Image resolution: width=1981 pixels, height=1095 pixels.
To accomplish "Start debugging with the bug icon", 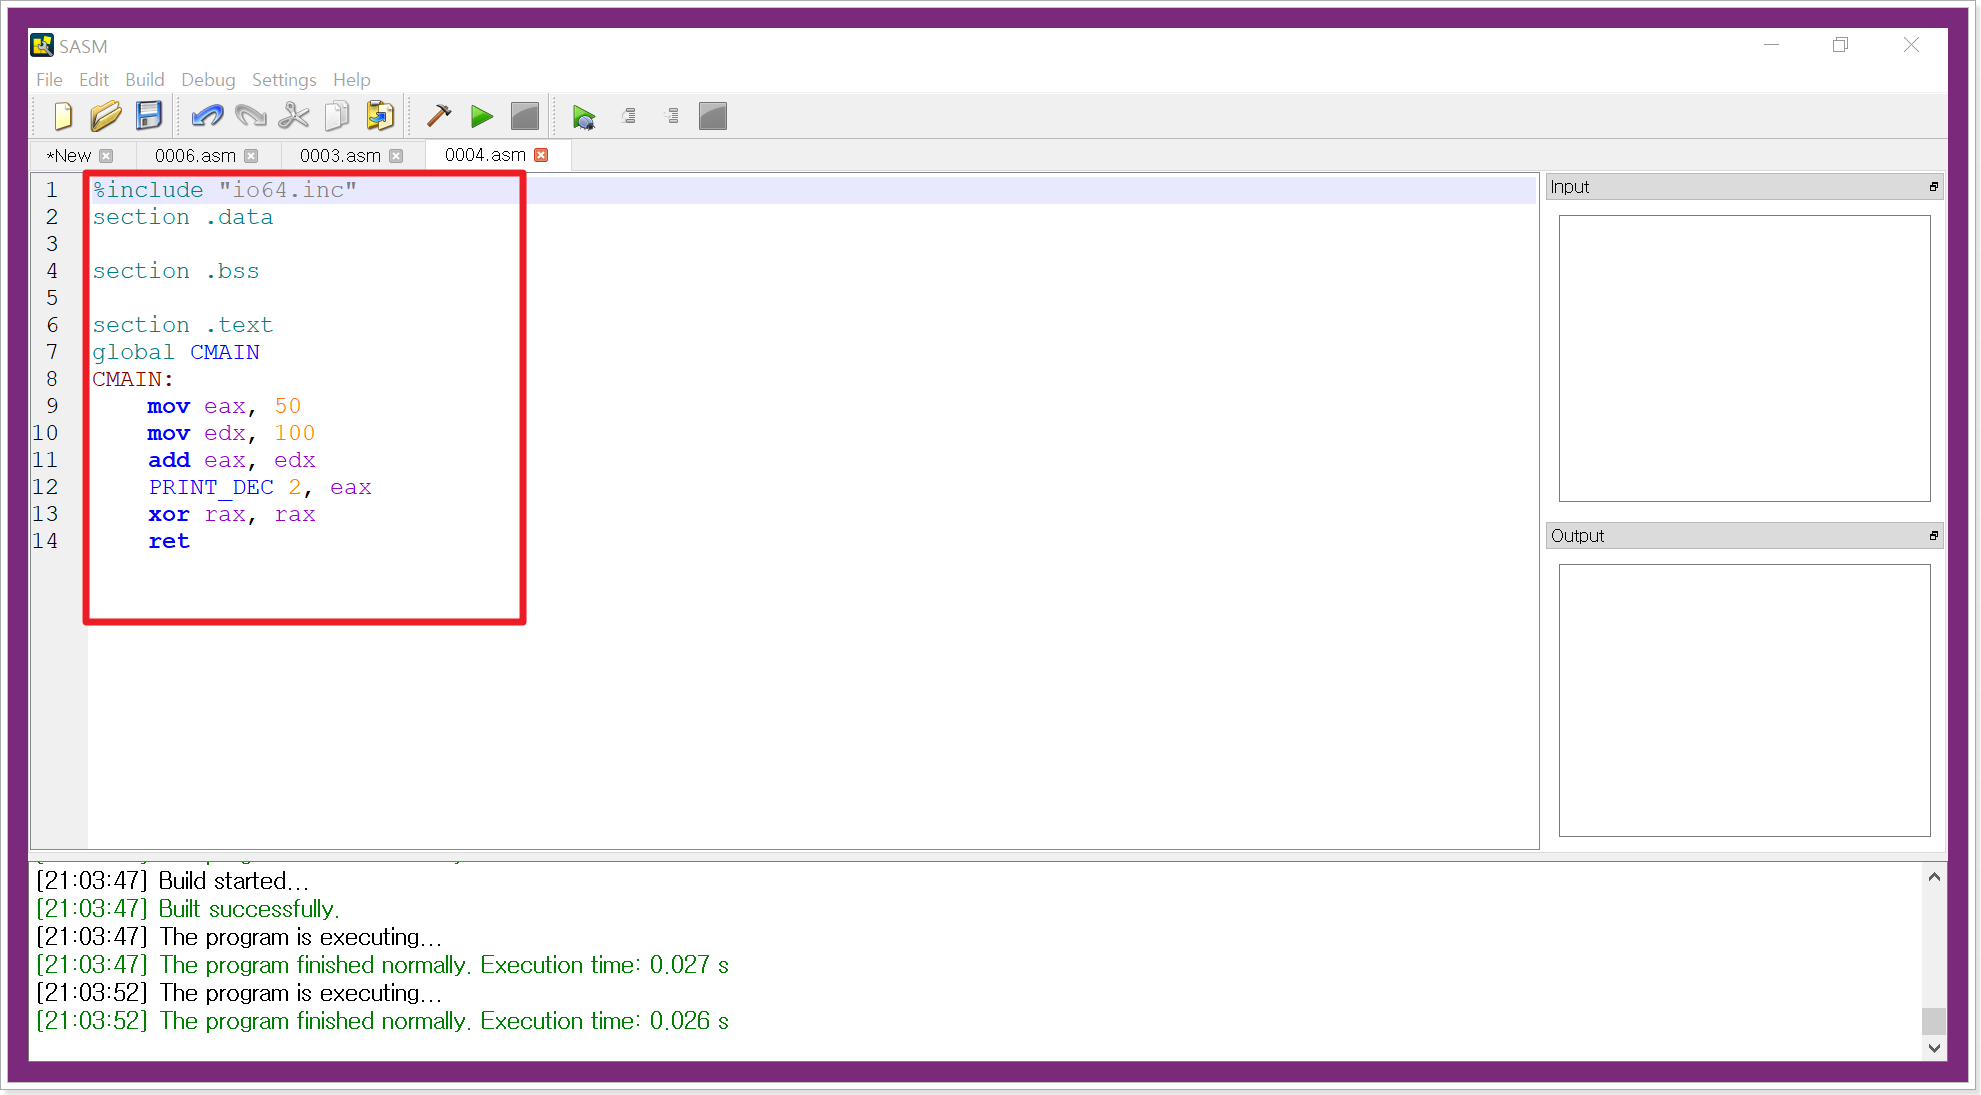I will coord(584,118).
